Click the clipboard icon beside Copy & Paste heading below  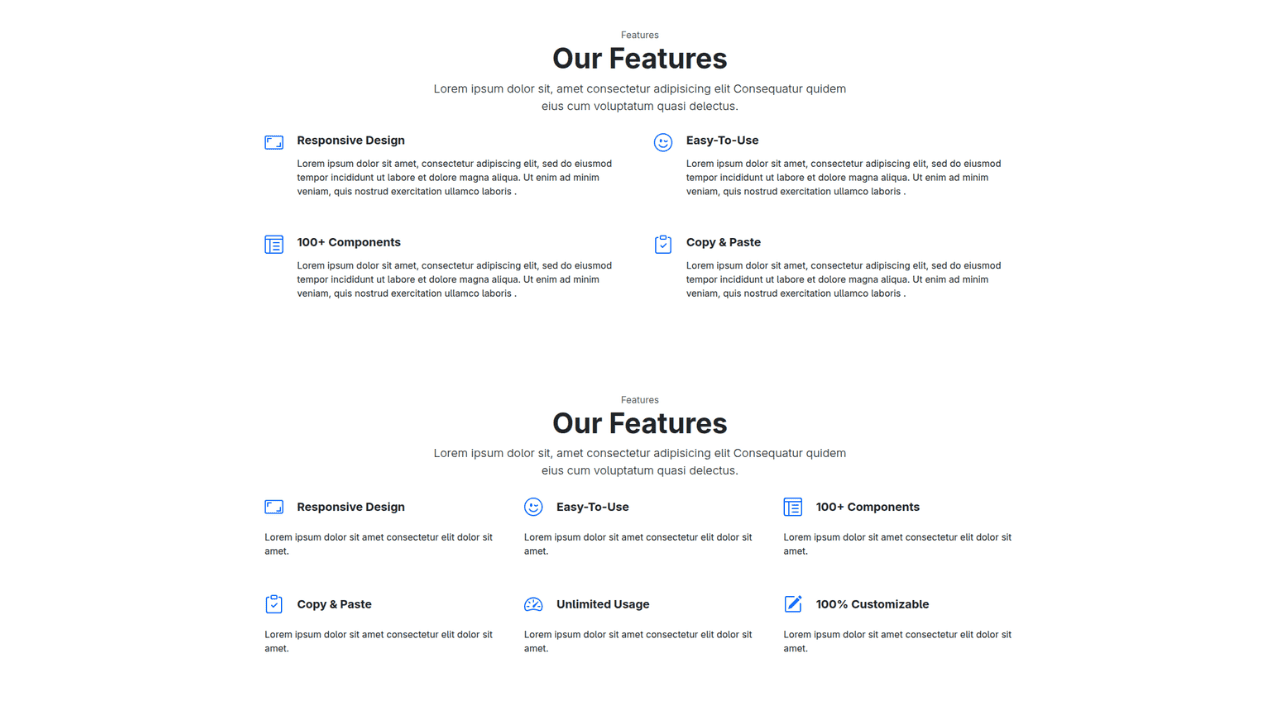pyautogui.click(x=273, y=604)
